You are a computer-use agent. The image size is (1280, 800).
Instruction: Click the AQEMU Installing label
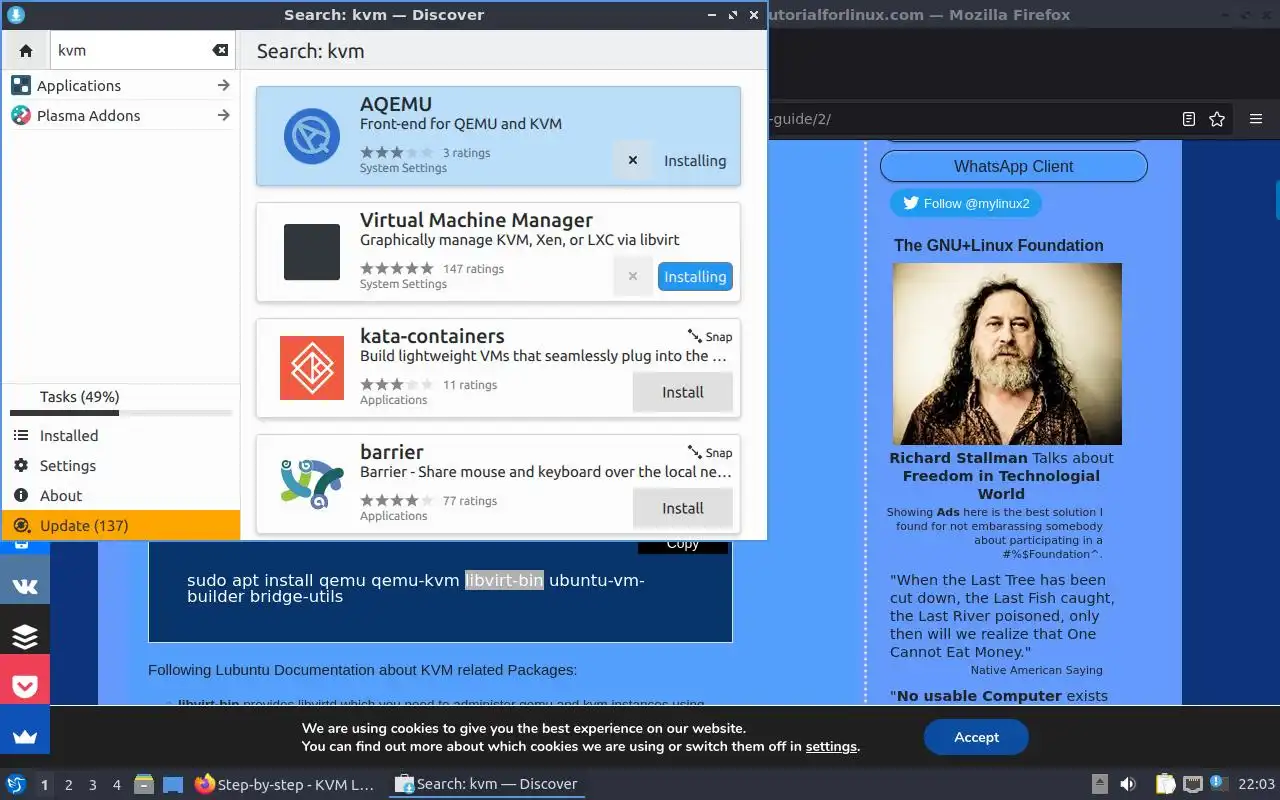click(x=695, y=161)
